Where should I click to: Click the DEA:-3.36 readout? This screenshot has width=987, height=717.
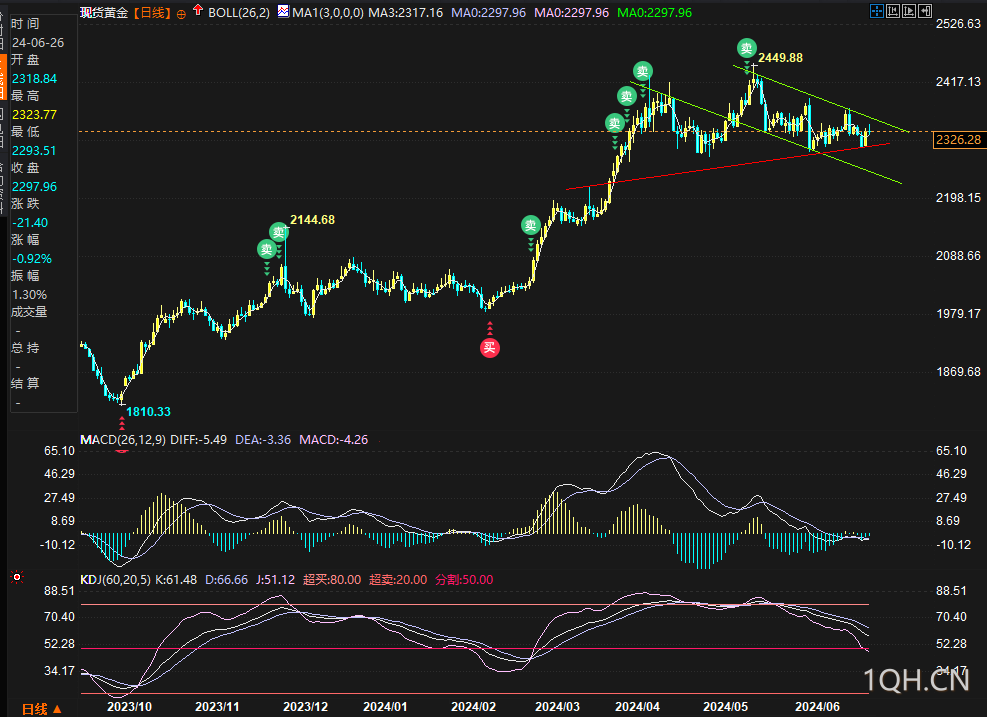point(263,439)
